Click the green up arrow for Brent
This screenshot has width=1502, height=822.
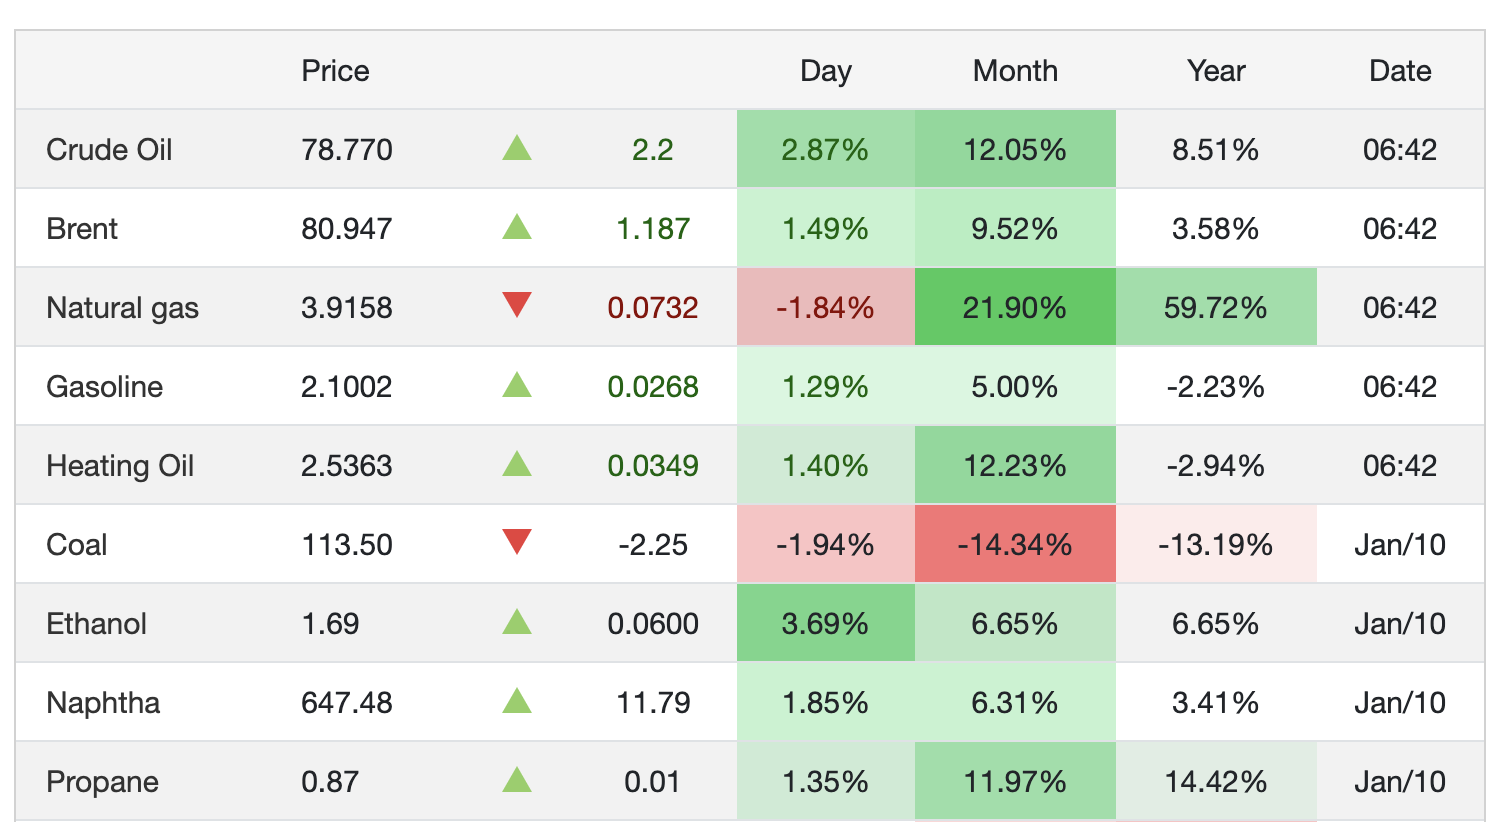(x=517, y=227)
